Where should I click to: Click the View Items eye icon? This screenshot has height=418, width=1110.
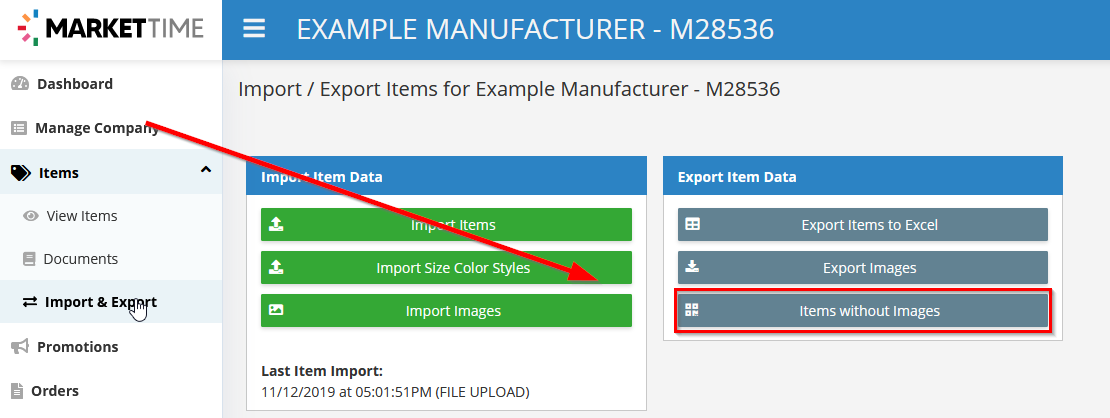click(x=30, y=216)
